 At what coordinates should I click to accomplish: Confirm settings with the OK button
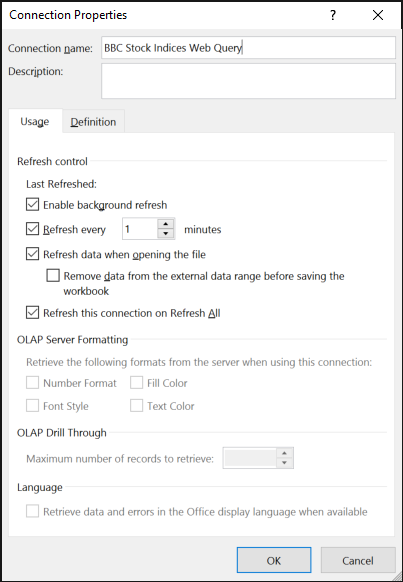pos(274,560)
